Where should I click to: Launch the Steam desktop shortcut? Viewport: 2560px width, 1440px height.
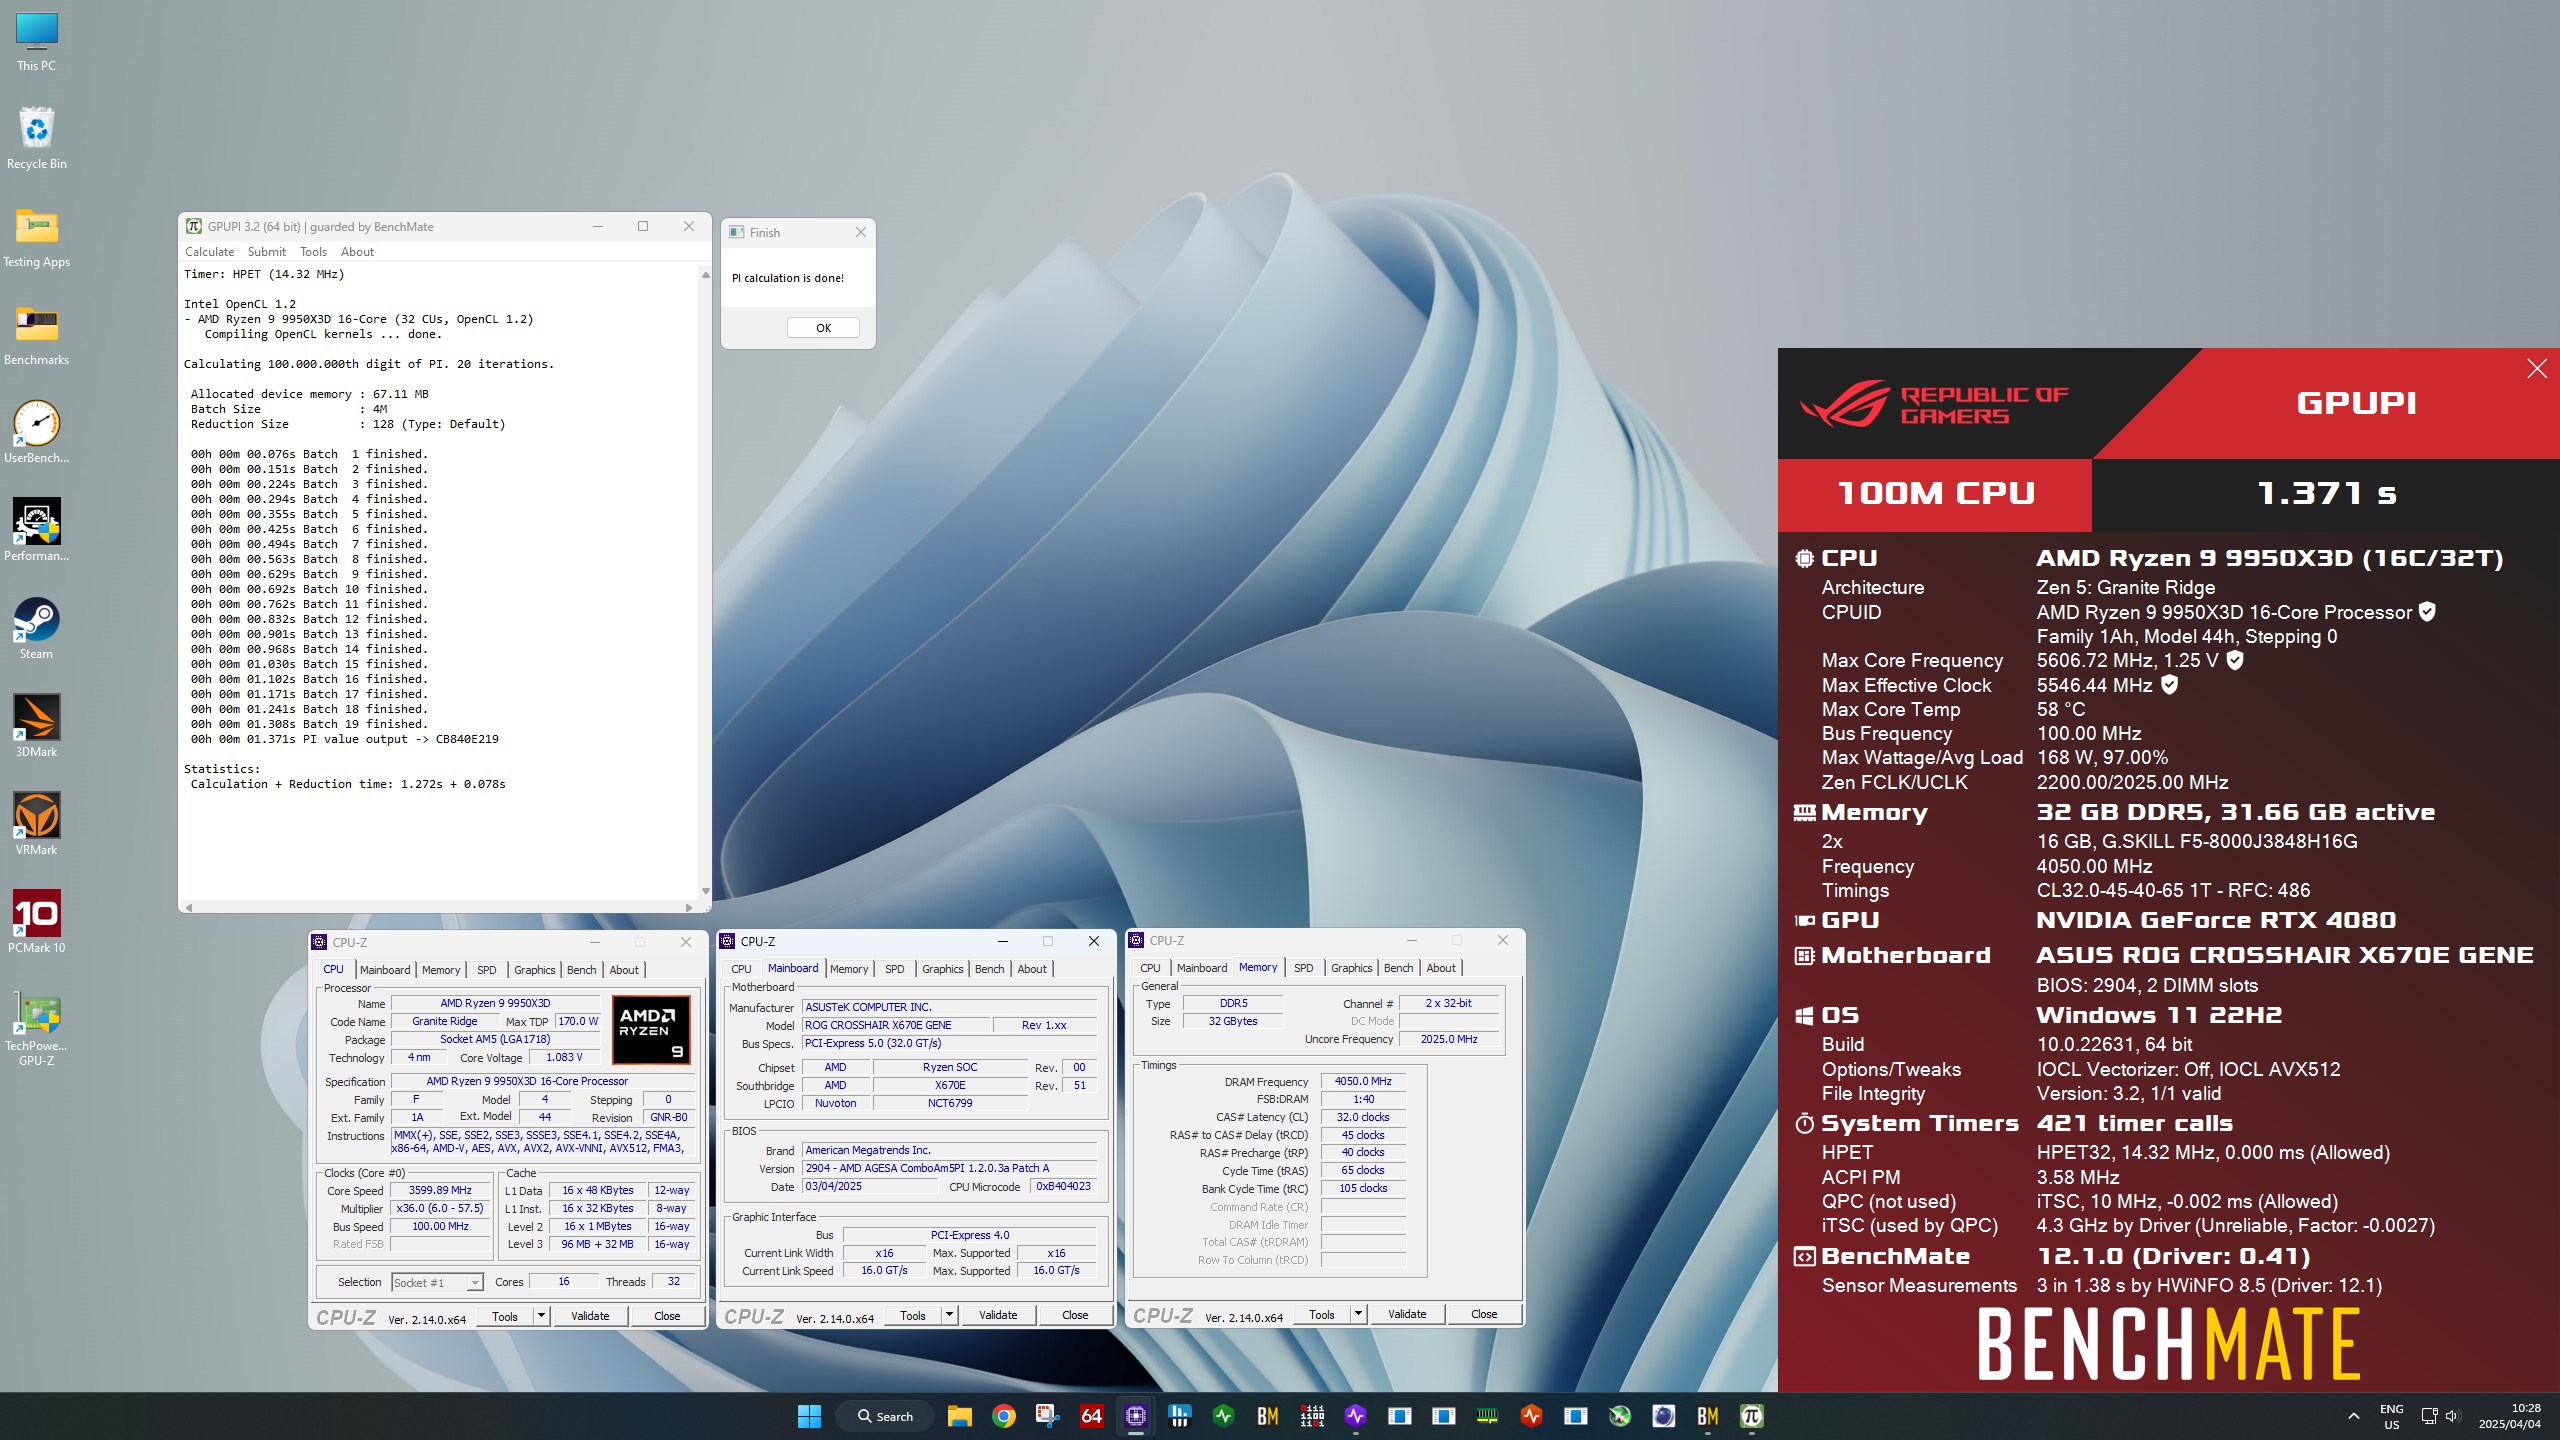coord(36,629)
